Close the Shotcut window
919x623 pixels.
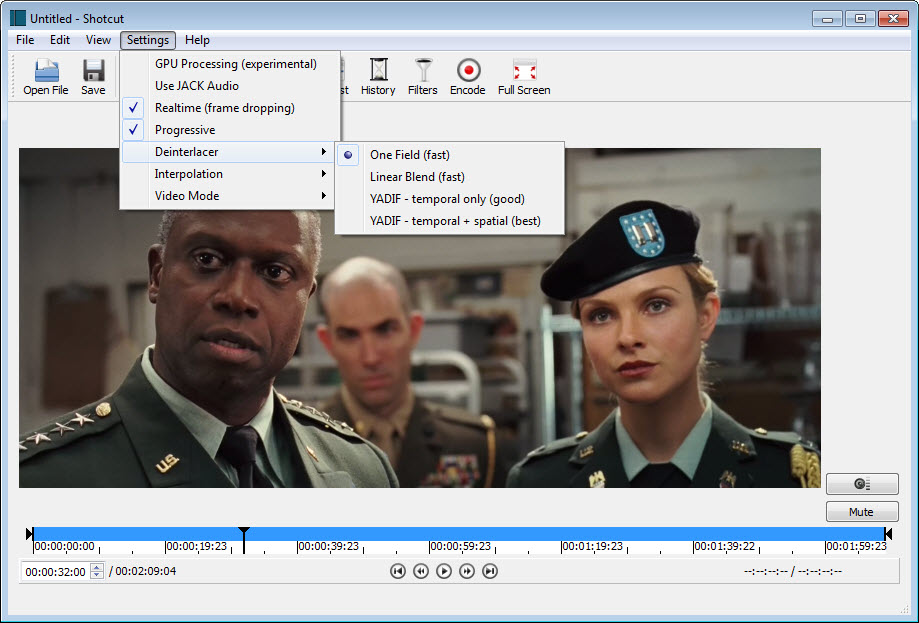pyautogui.click(x=893, y=19)
